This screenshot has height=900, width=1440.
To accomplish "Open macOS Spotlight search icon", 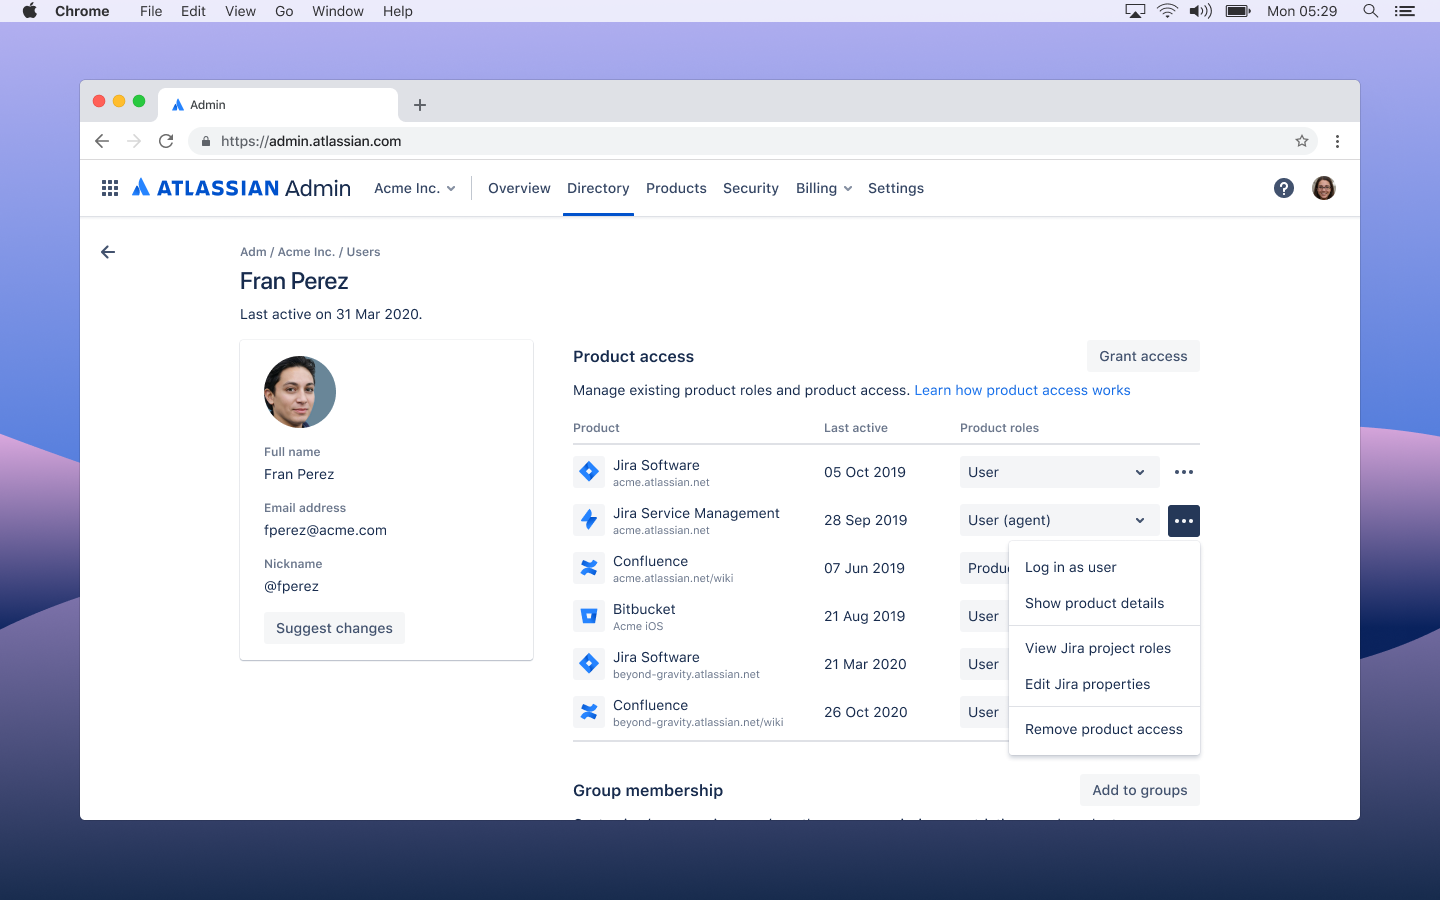I will pos(1371,11).
